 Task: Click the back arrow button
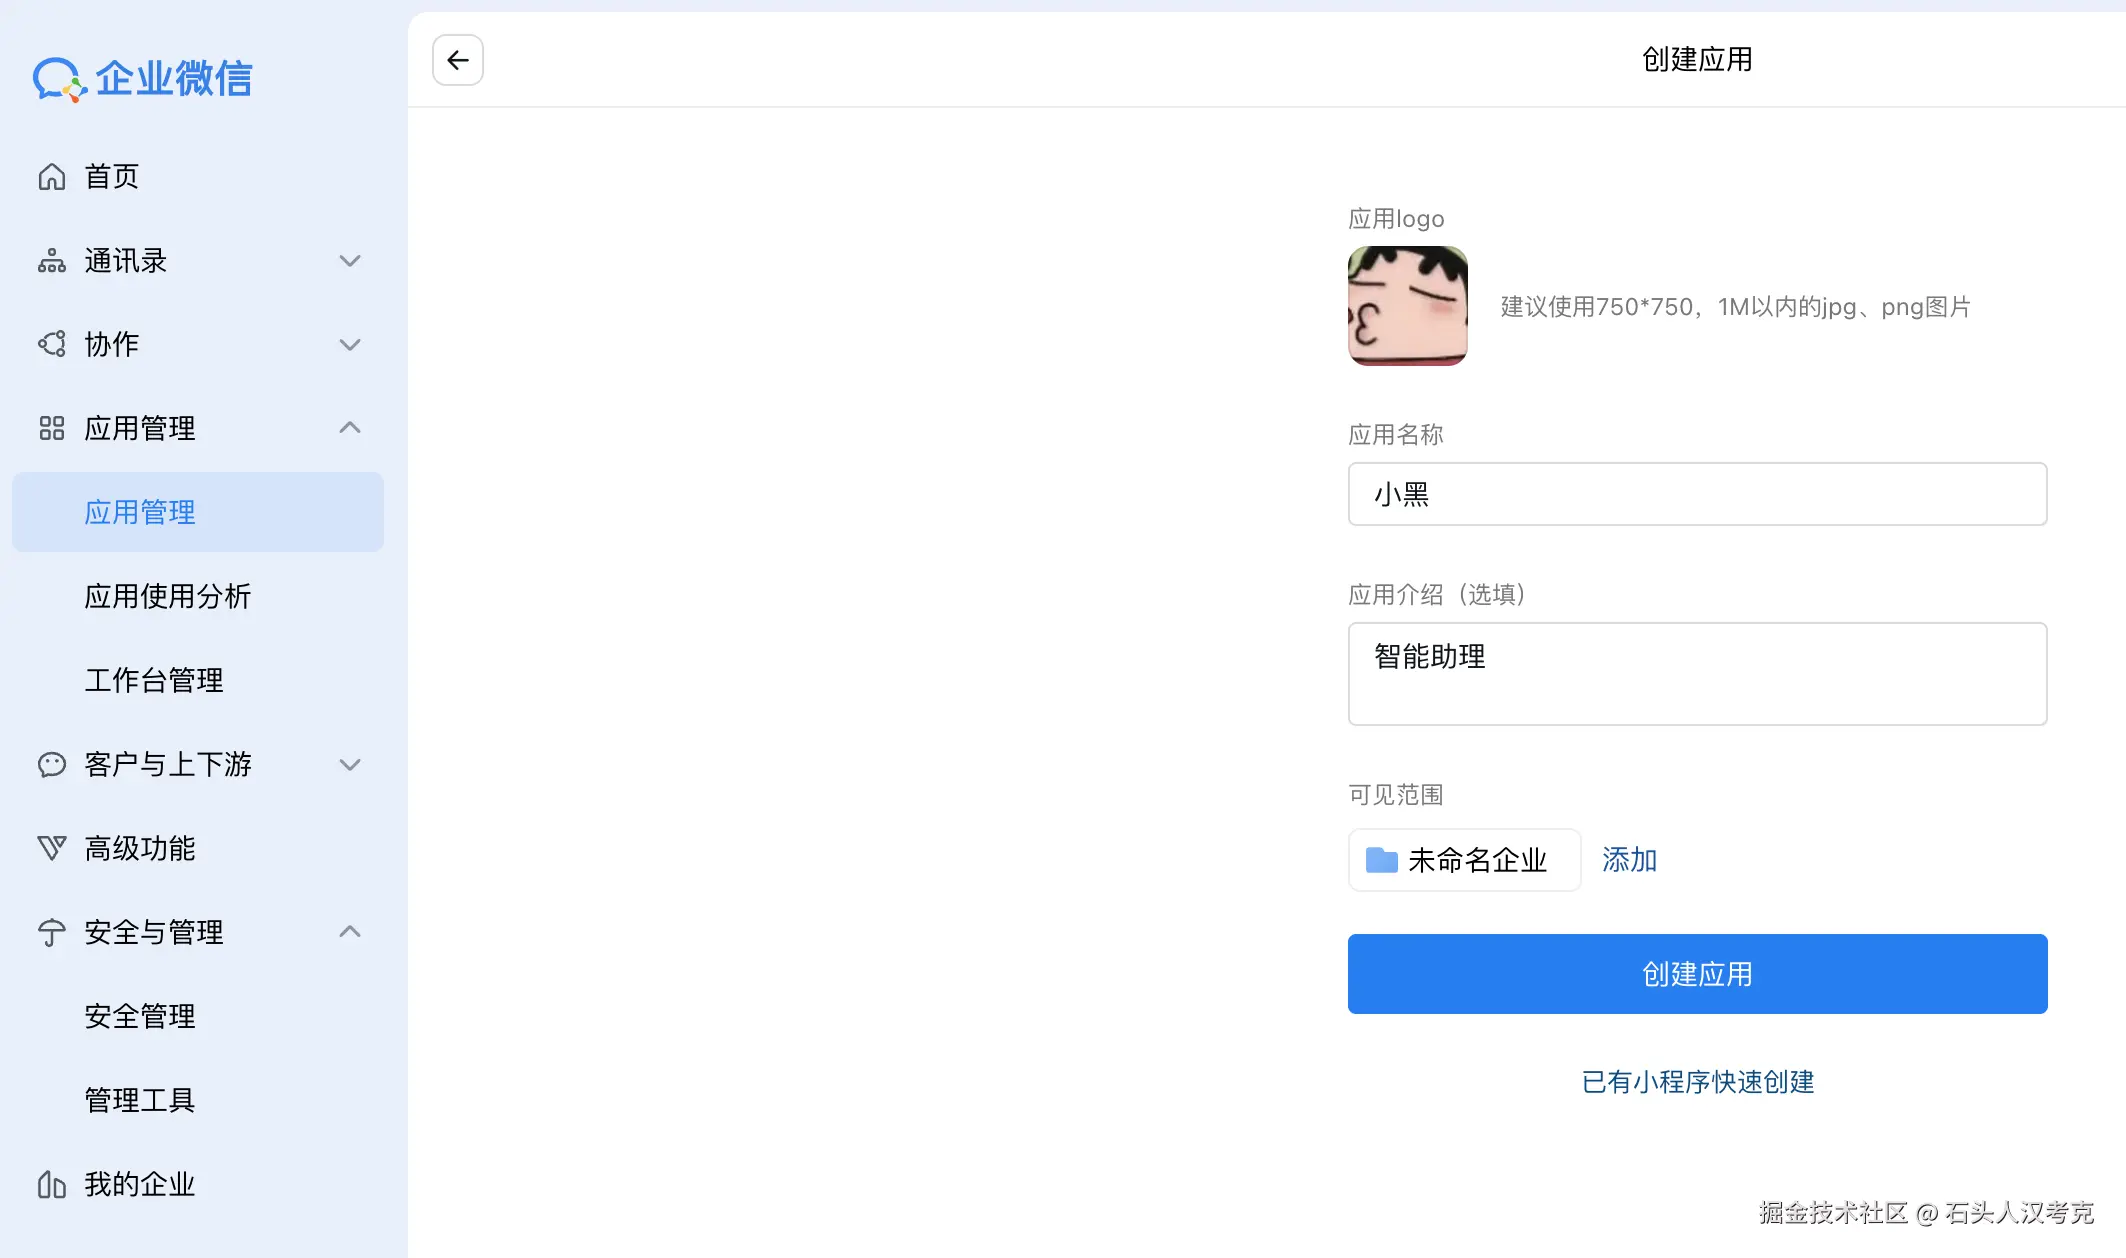[x=458, y=60]
